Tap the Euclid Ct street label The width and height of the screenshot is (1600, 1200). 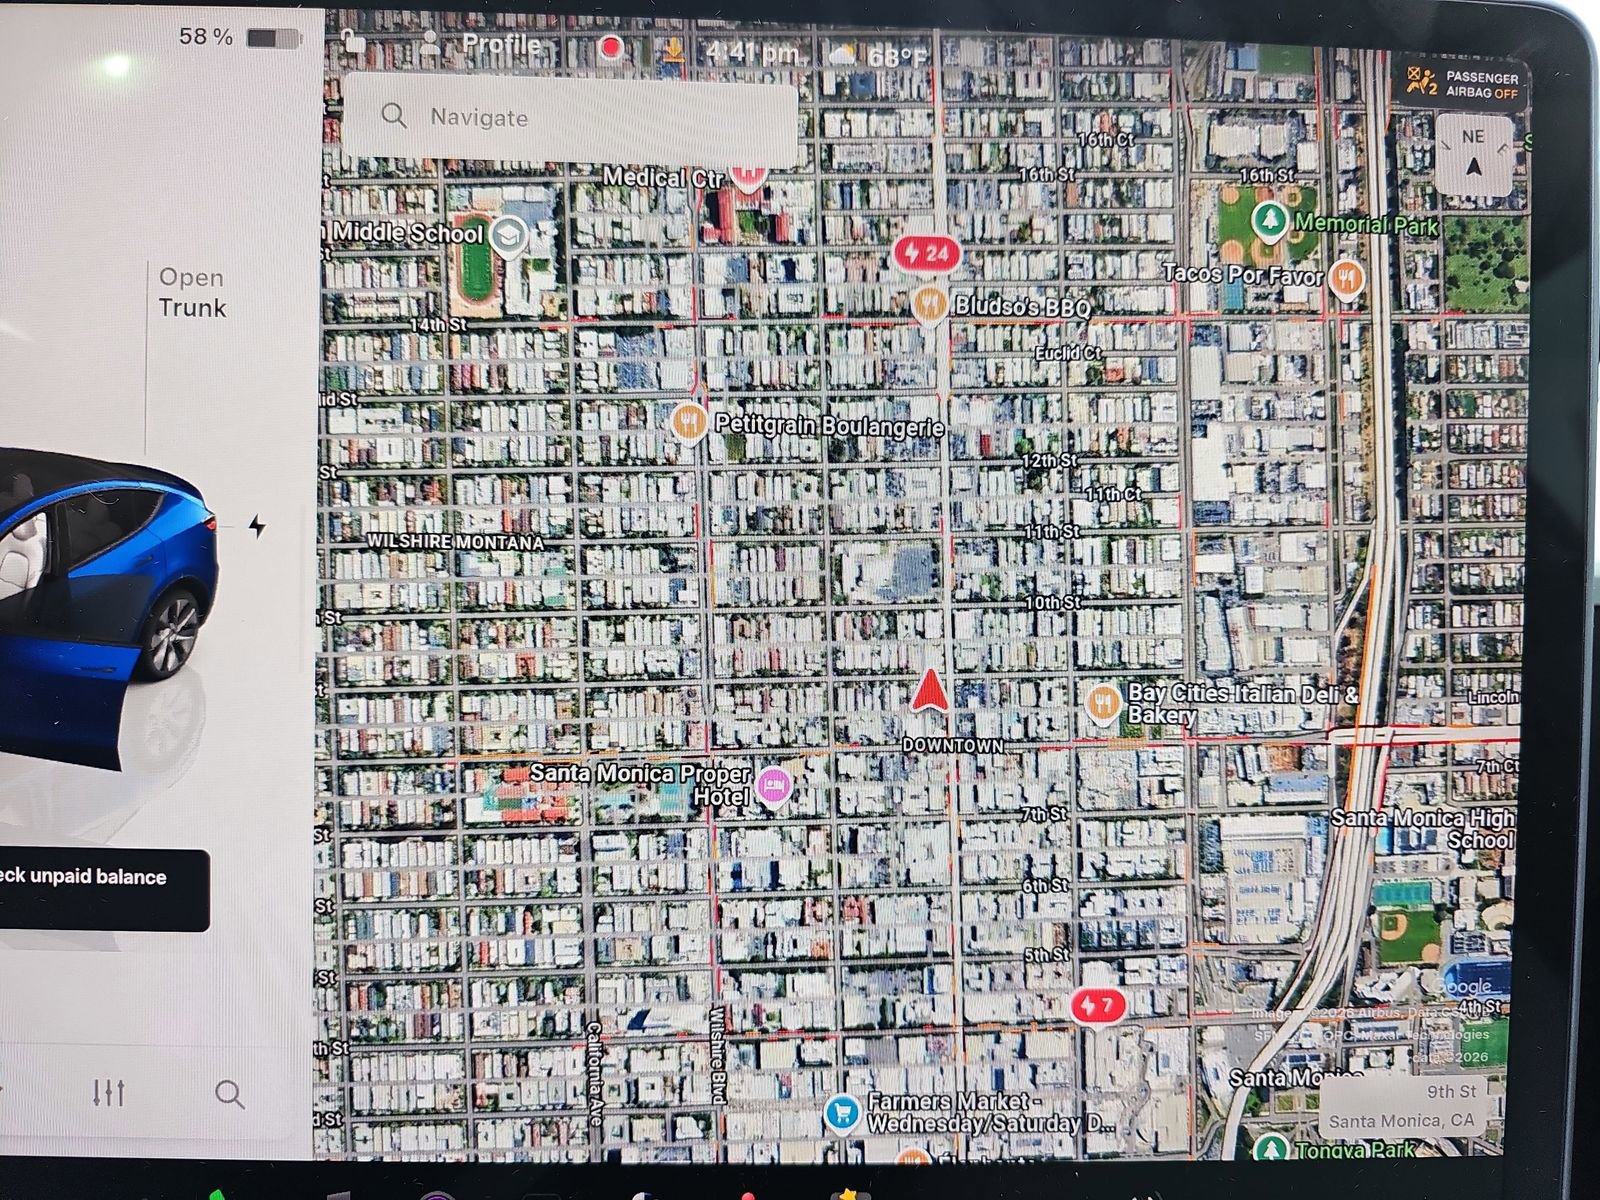[1067, 353]
